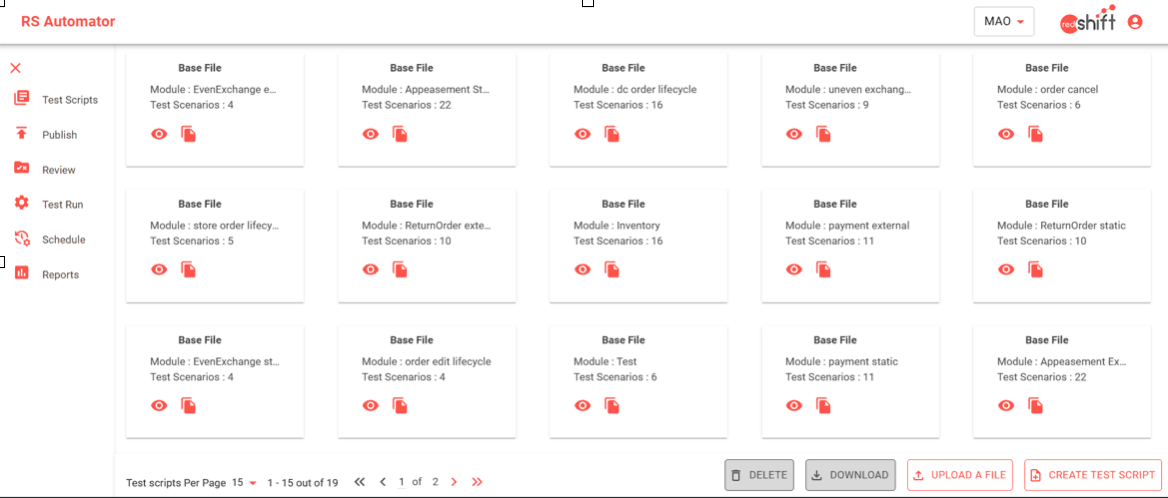Viewport: 1168px width, 498px height.
Task: Click the Publish upload icon in sidebar
Action: (x=21, y=134)
